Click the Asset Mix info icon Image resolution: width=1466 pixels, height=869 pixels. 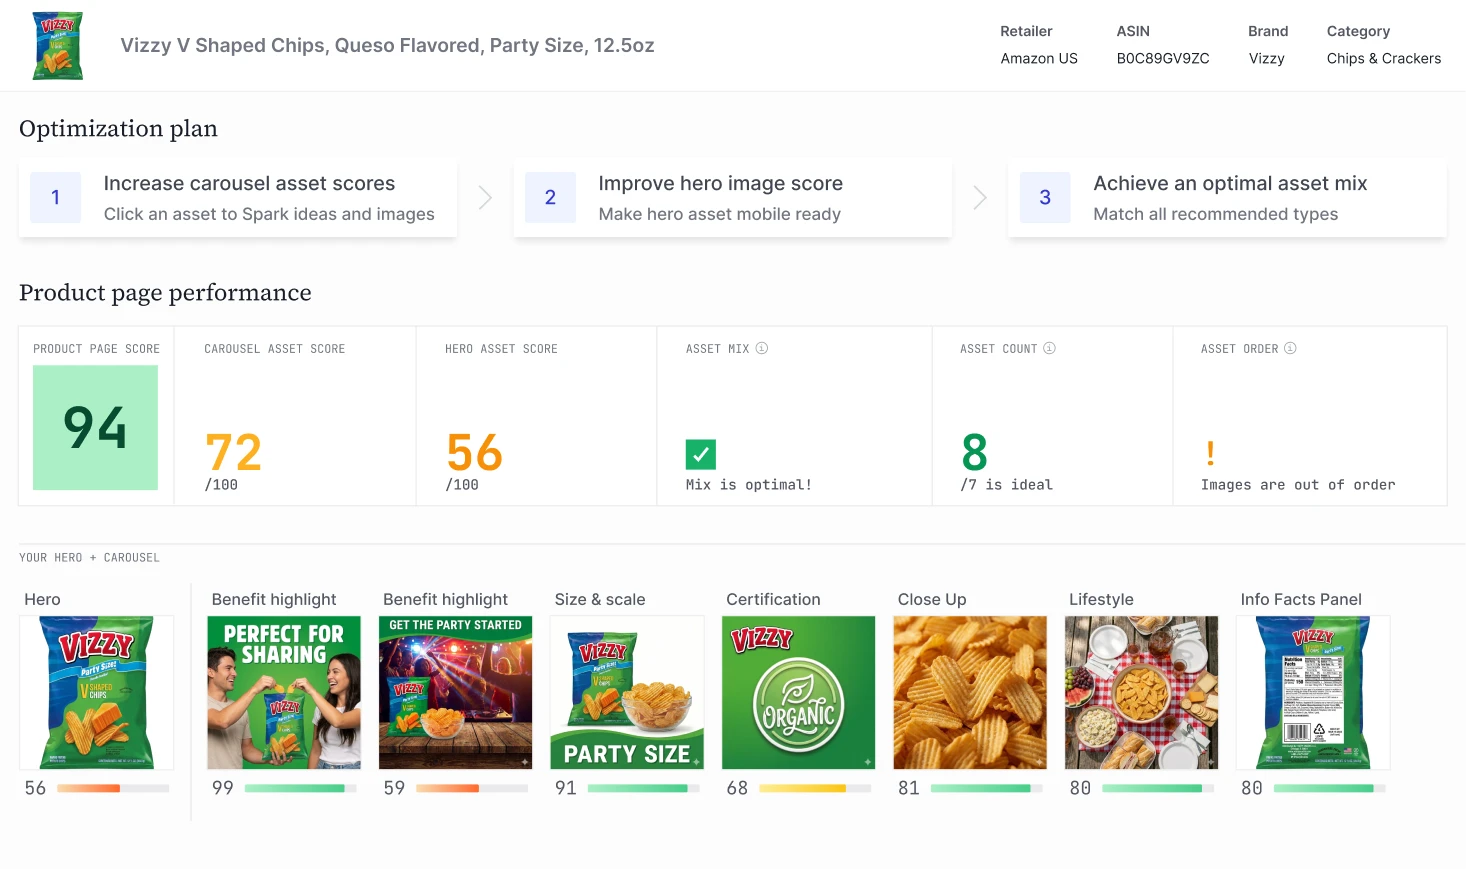pyautogui.click(x=762, y=348)
